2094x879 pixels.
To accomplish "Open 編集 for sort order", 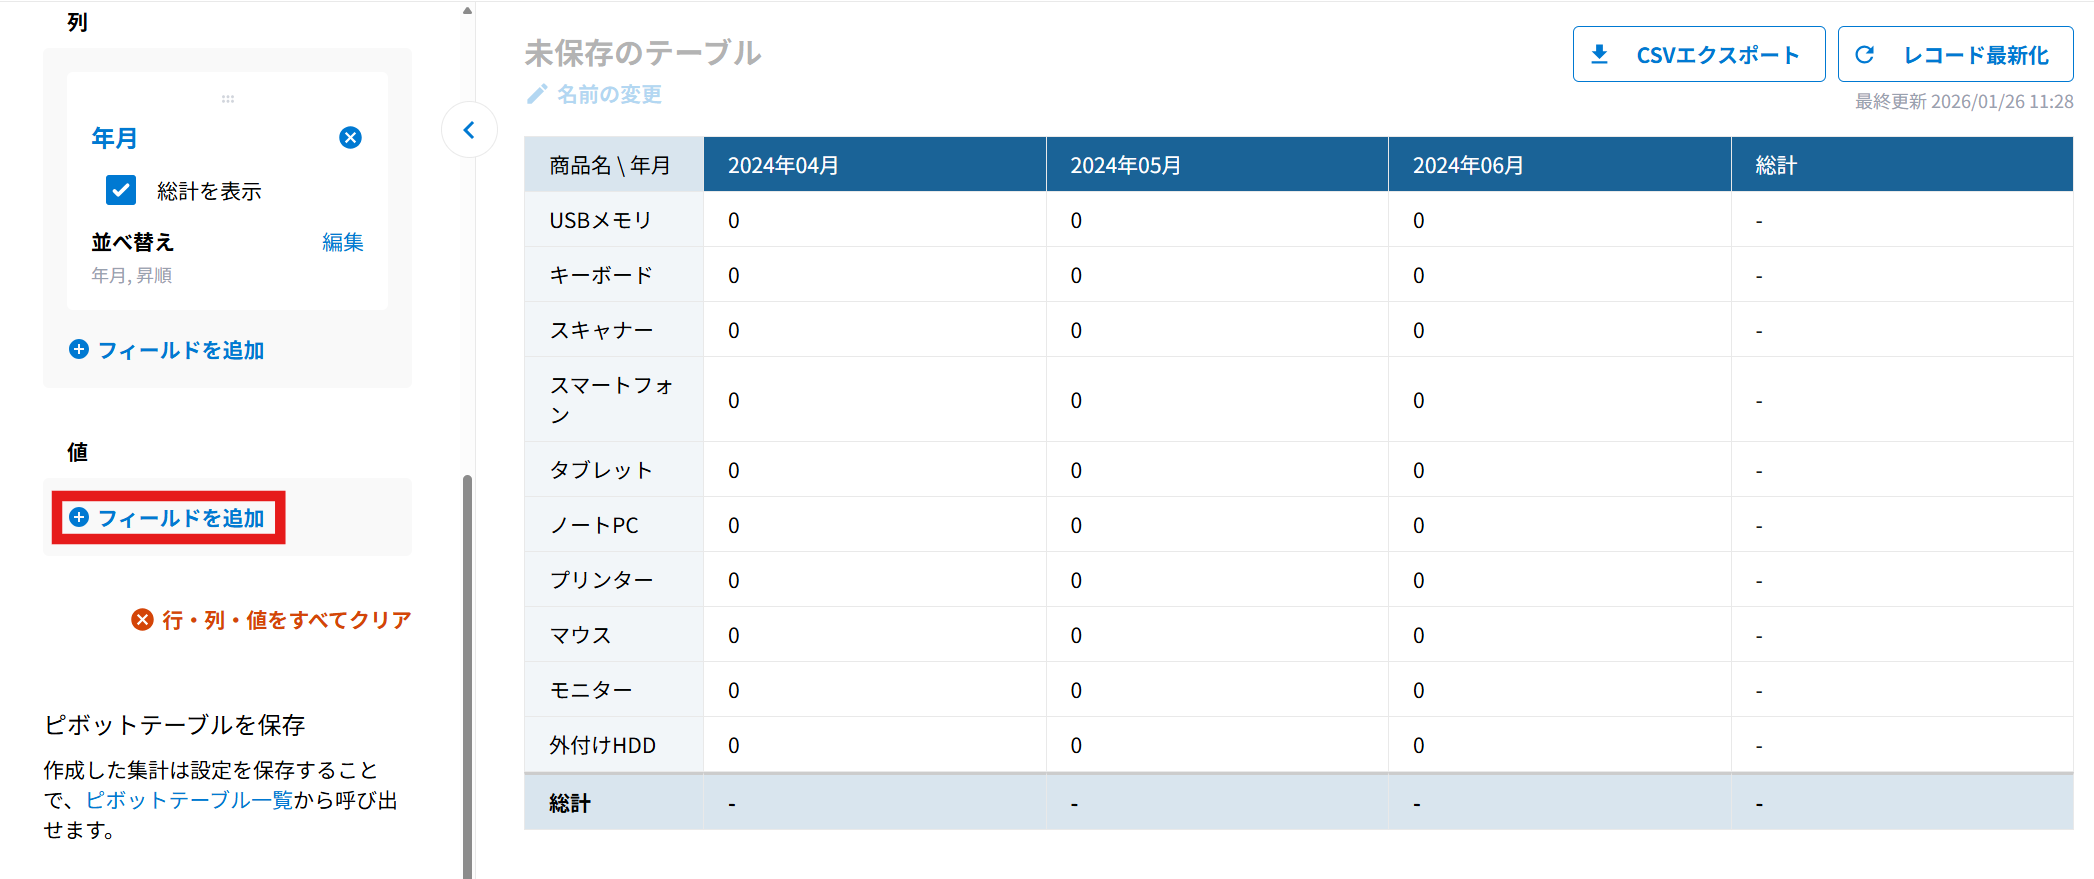I will click(x=342, y=242).
